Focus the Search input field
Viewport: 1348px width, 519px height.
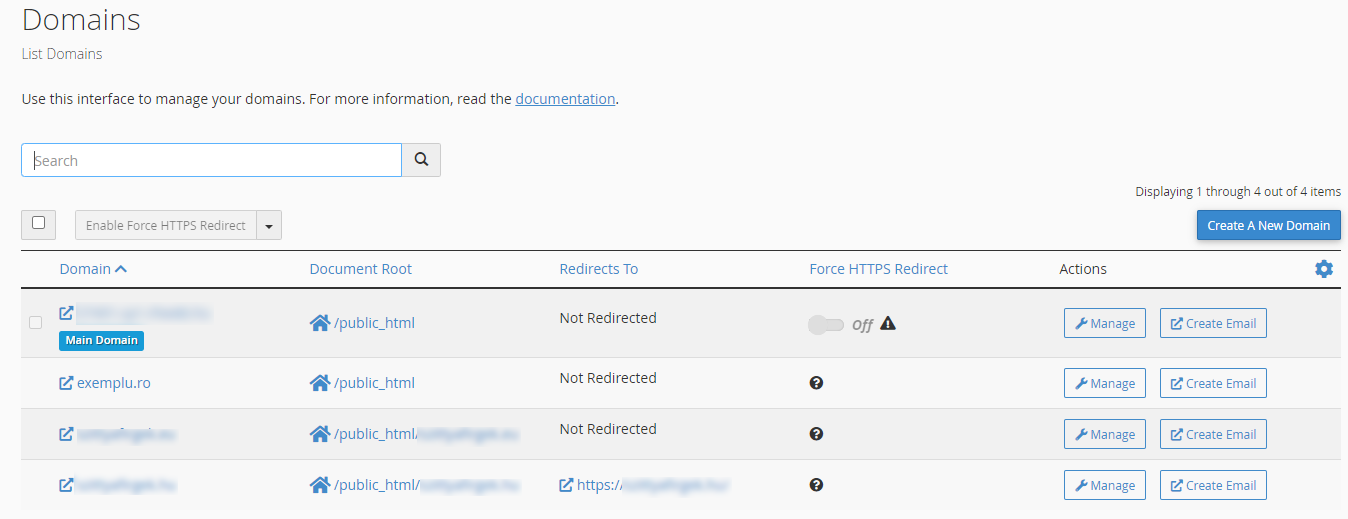coord(212,160)
